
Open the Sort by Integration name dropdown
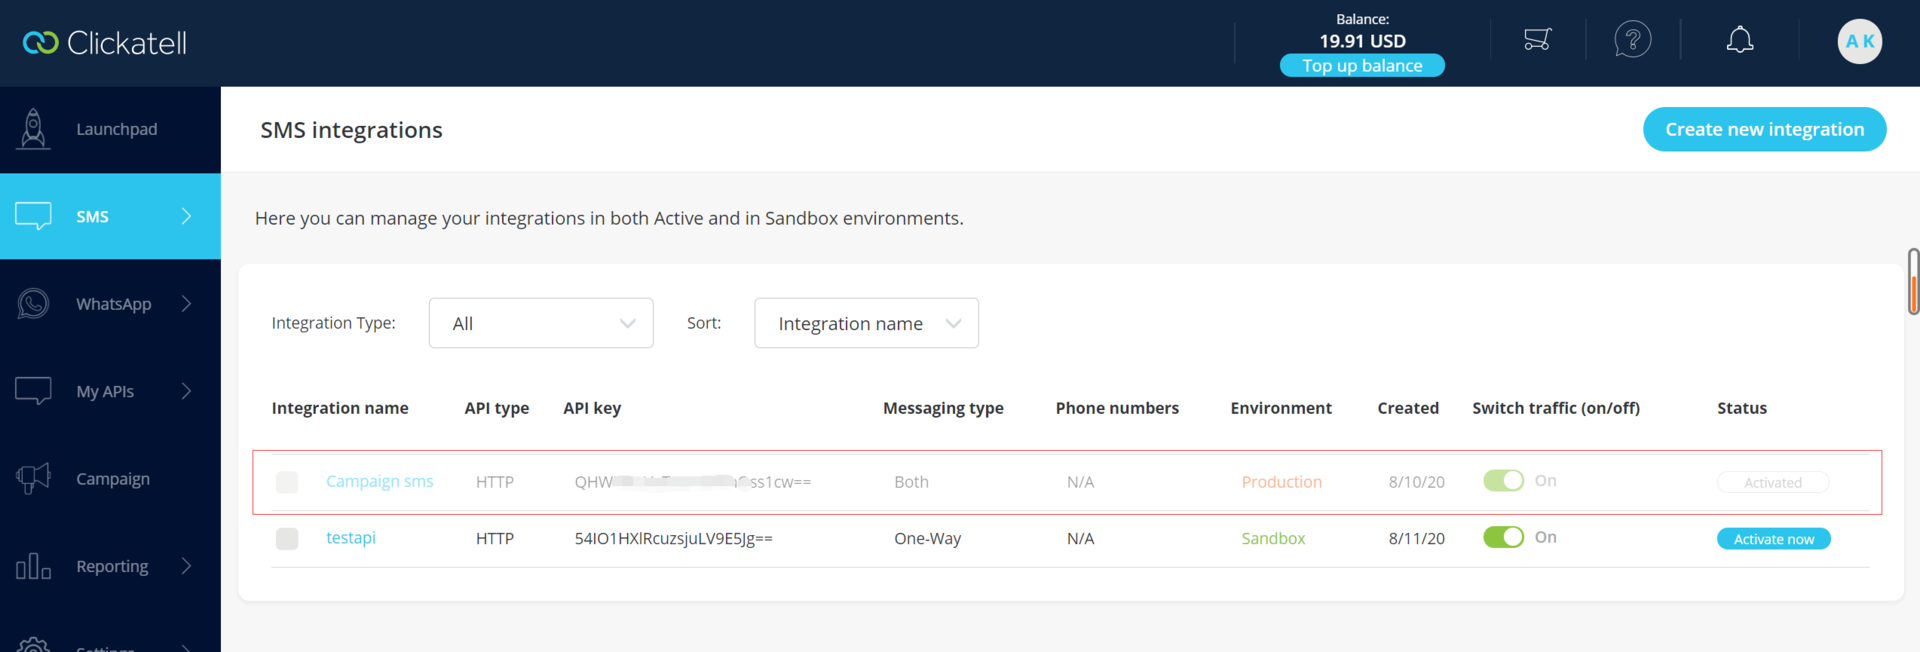[x=866, y=323]
